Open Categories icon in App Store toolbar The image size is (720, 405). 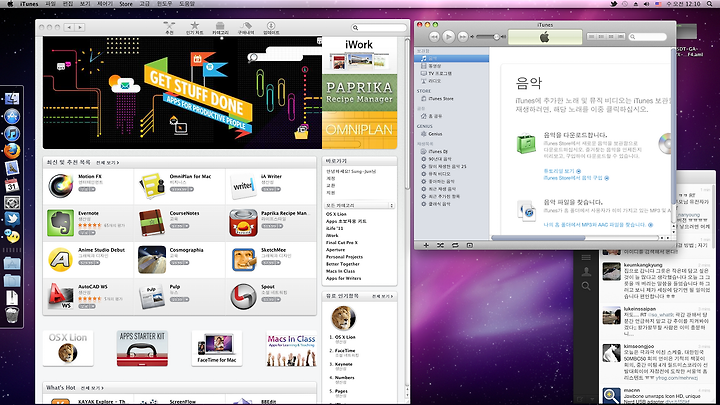coord(220,28)
